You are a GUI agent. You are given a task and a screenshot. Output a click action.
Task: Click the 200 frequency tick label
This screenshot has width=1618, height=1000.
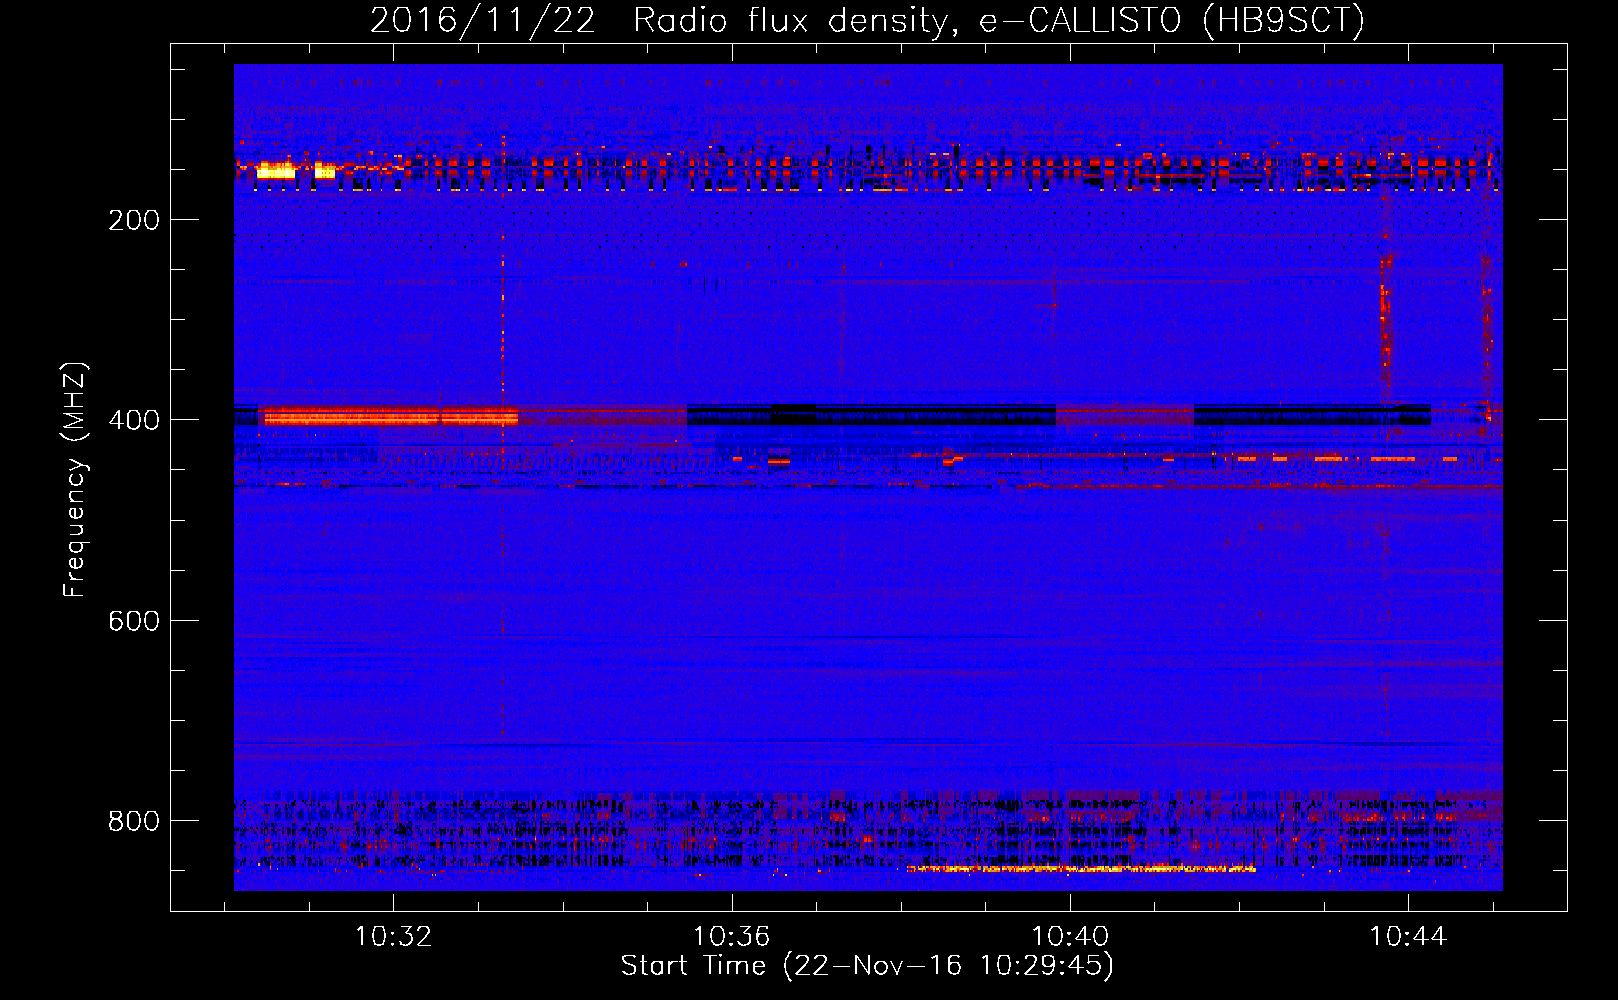click(x=134, y=220)
